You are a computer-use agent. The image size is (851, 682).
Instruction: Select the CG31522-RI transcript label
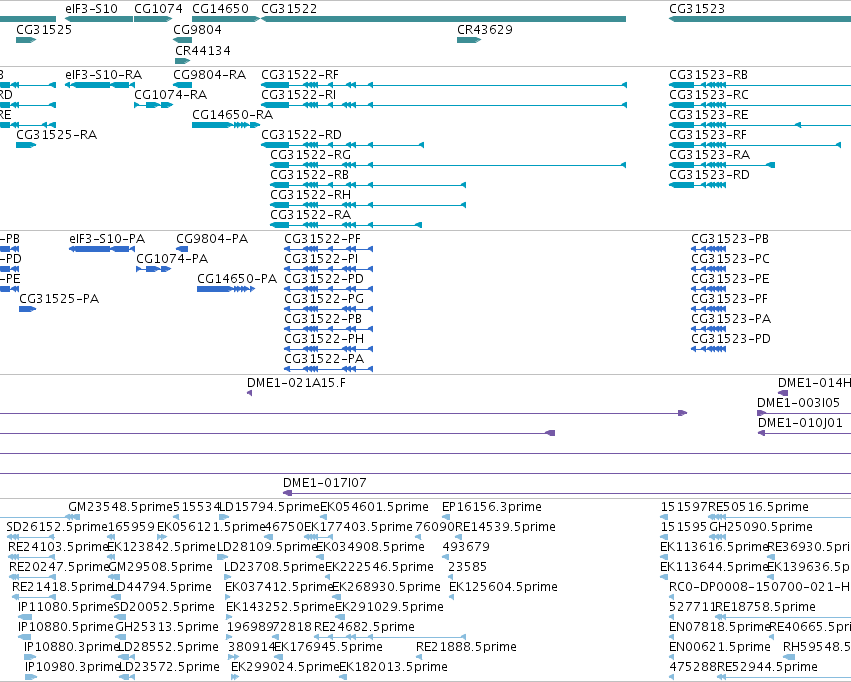tap(299, 94)
